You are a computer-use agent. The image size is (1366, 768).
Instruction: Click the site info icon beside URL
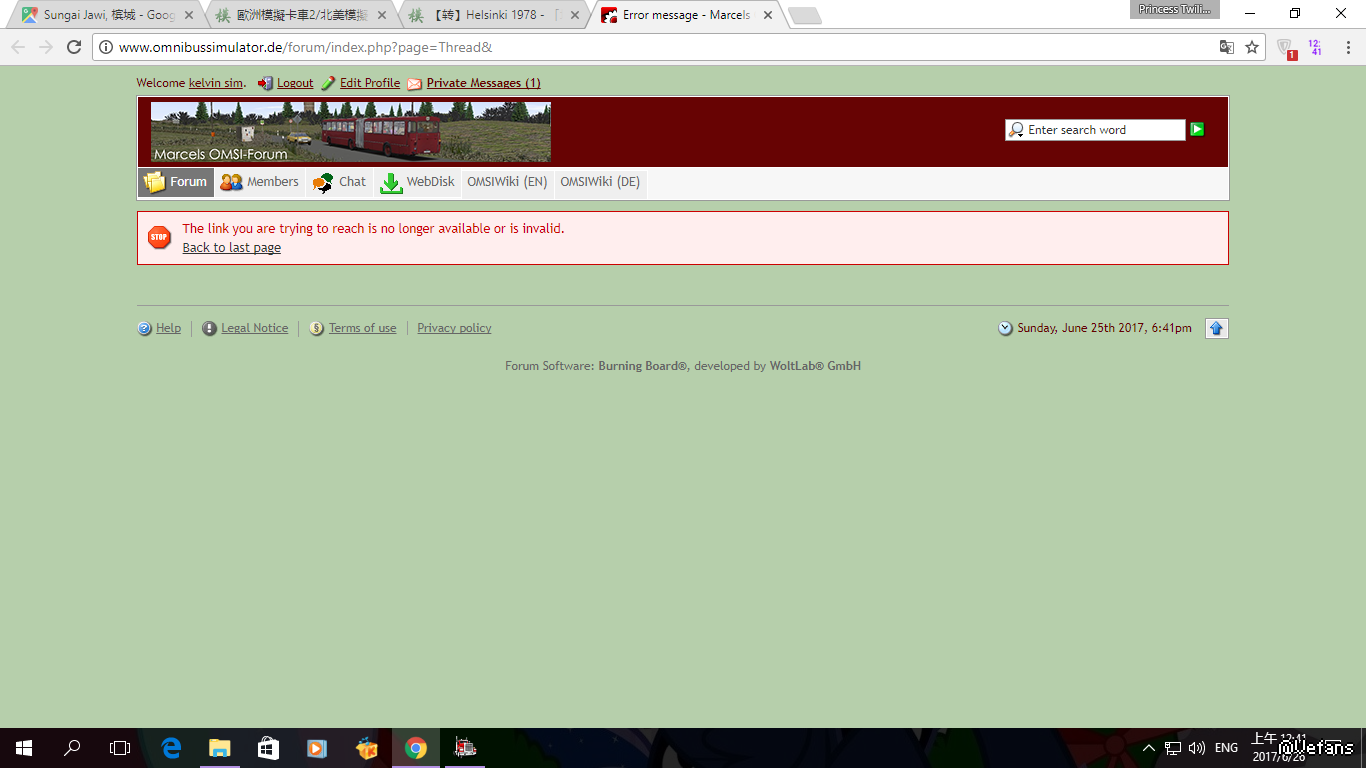[107, 47]
